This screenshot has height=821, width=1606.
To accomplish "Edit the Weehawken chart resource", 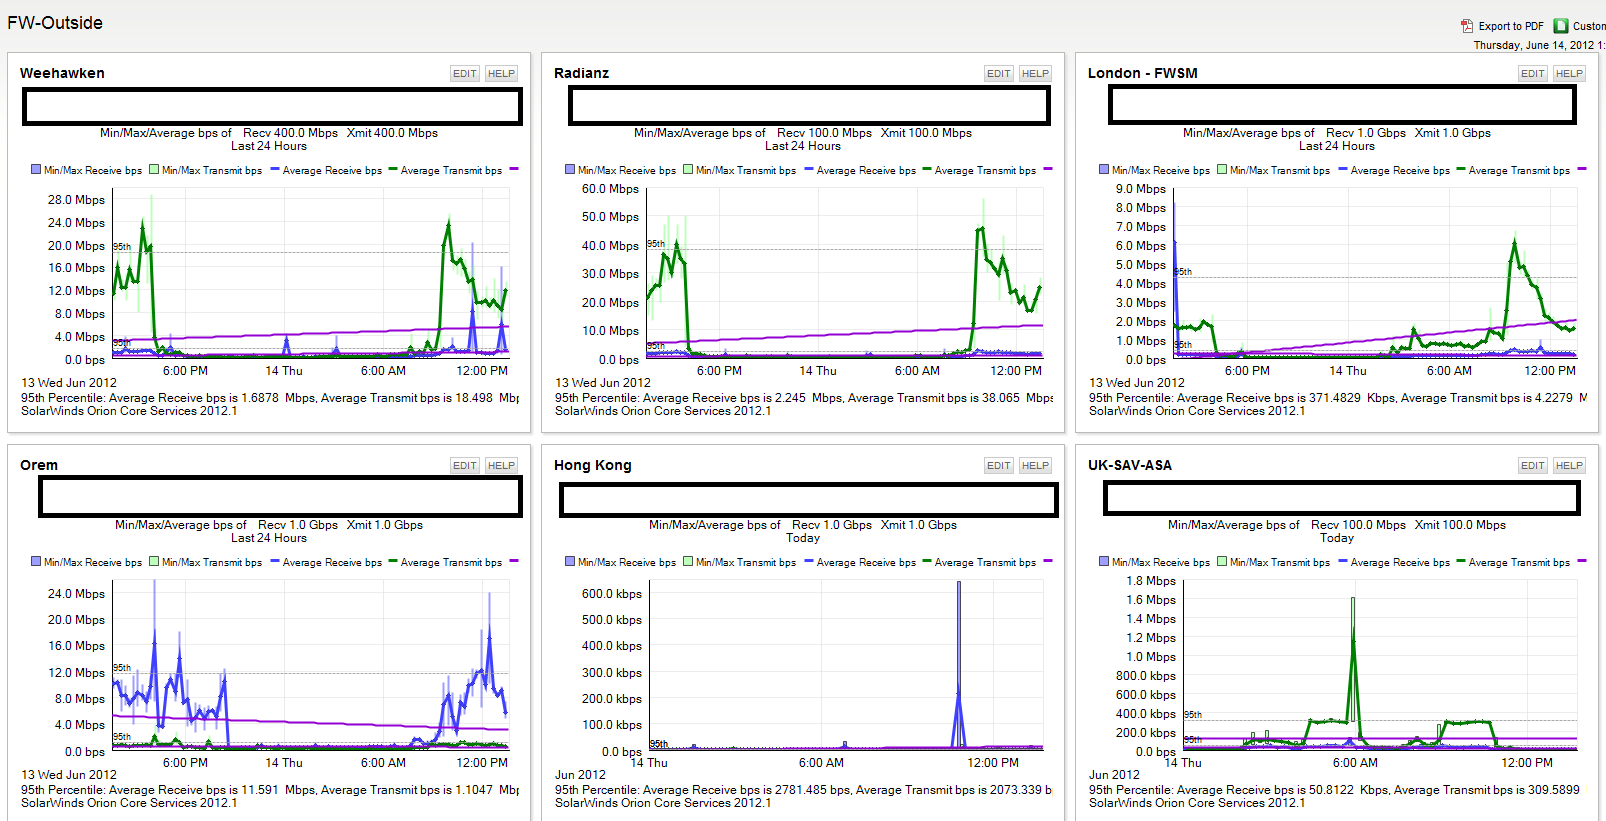I will [x=465, y=74].
